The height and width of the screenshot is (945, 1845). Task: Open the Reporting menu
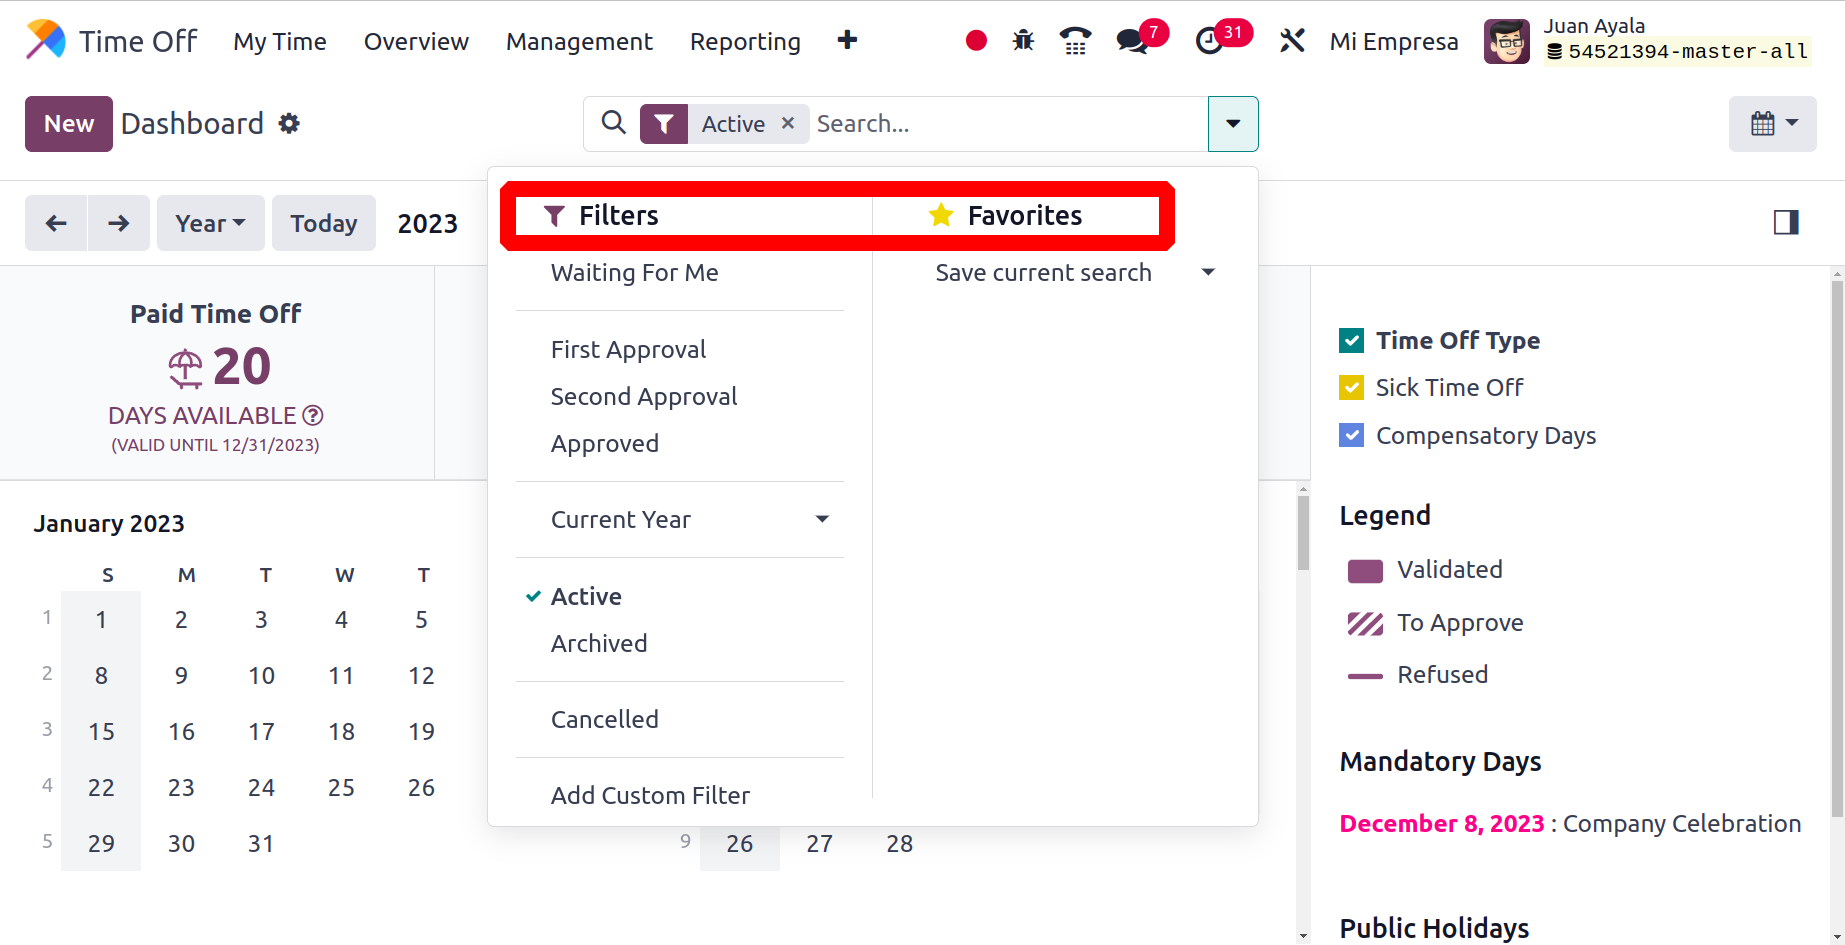745,41
